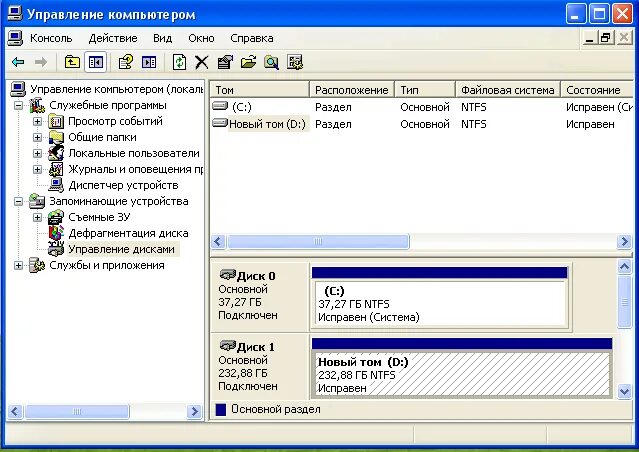Click the Диск 0 drive icon
The height and width of the screenshot is (452, 639).
click(227, 275)
